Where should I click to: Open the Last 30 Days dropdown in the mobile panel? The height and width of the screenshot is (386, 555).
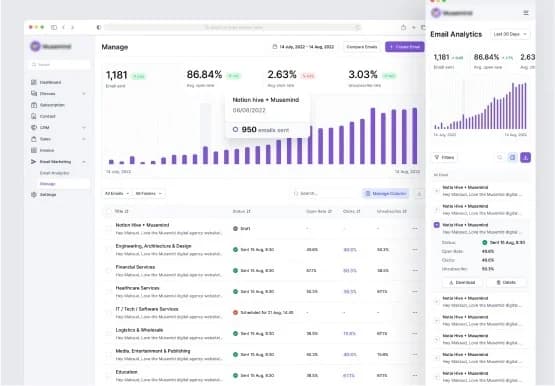(510, 34)
